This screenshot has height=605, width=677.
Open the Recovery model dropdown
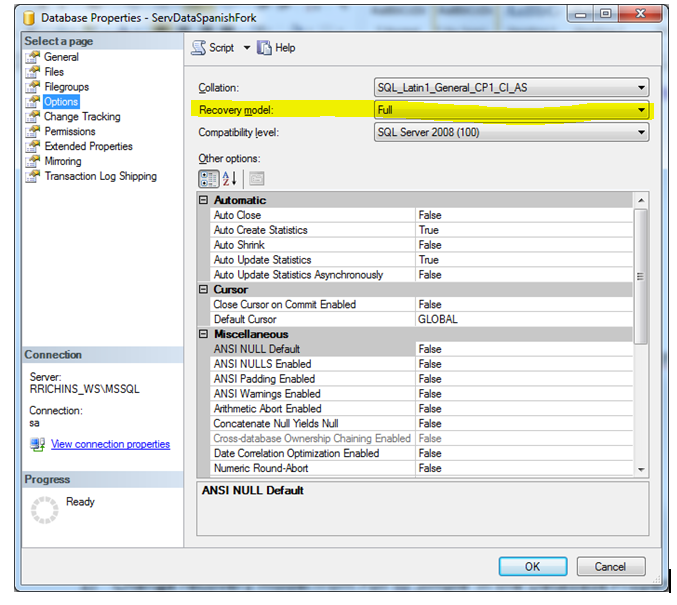[x=511, y=110]
